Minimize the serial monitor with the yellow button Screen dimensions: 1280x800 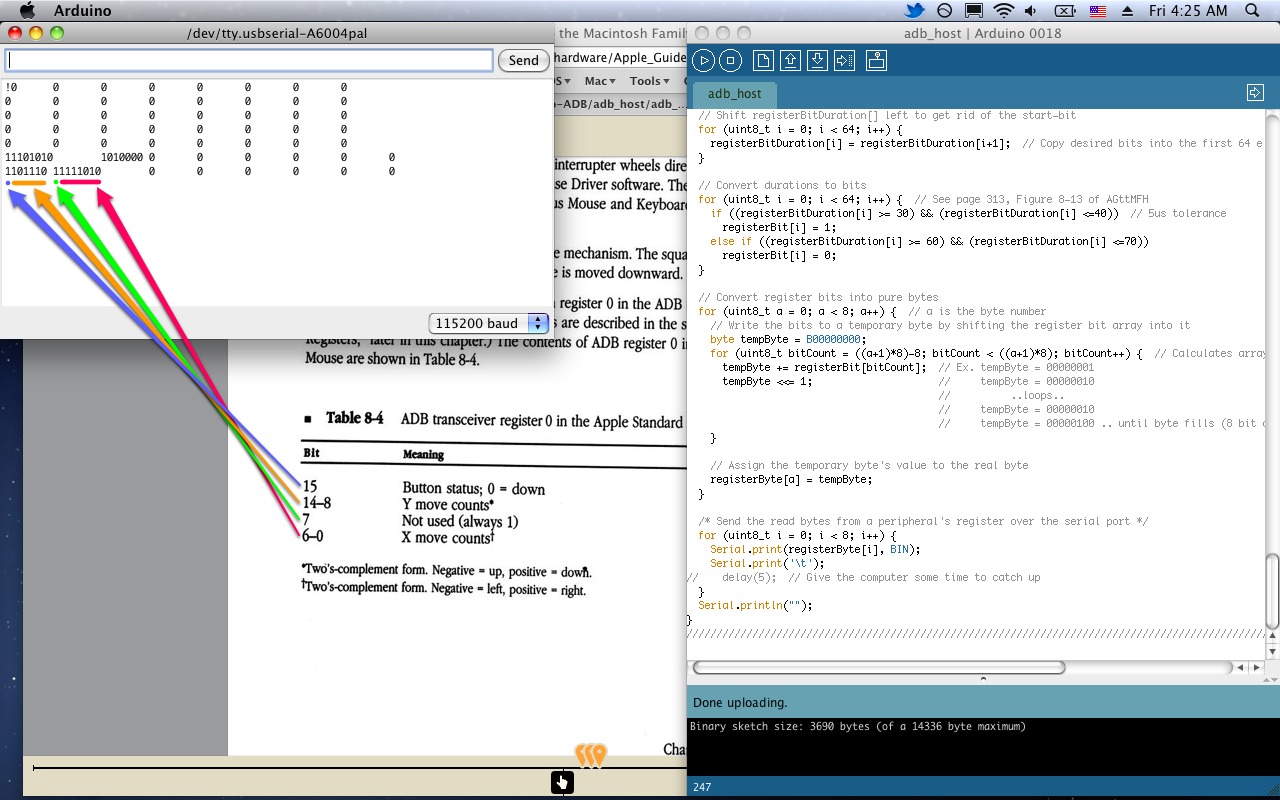[36, 33]
